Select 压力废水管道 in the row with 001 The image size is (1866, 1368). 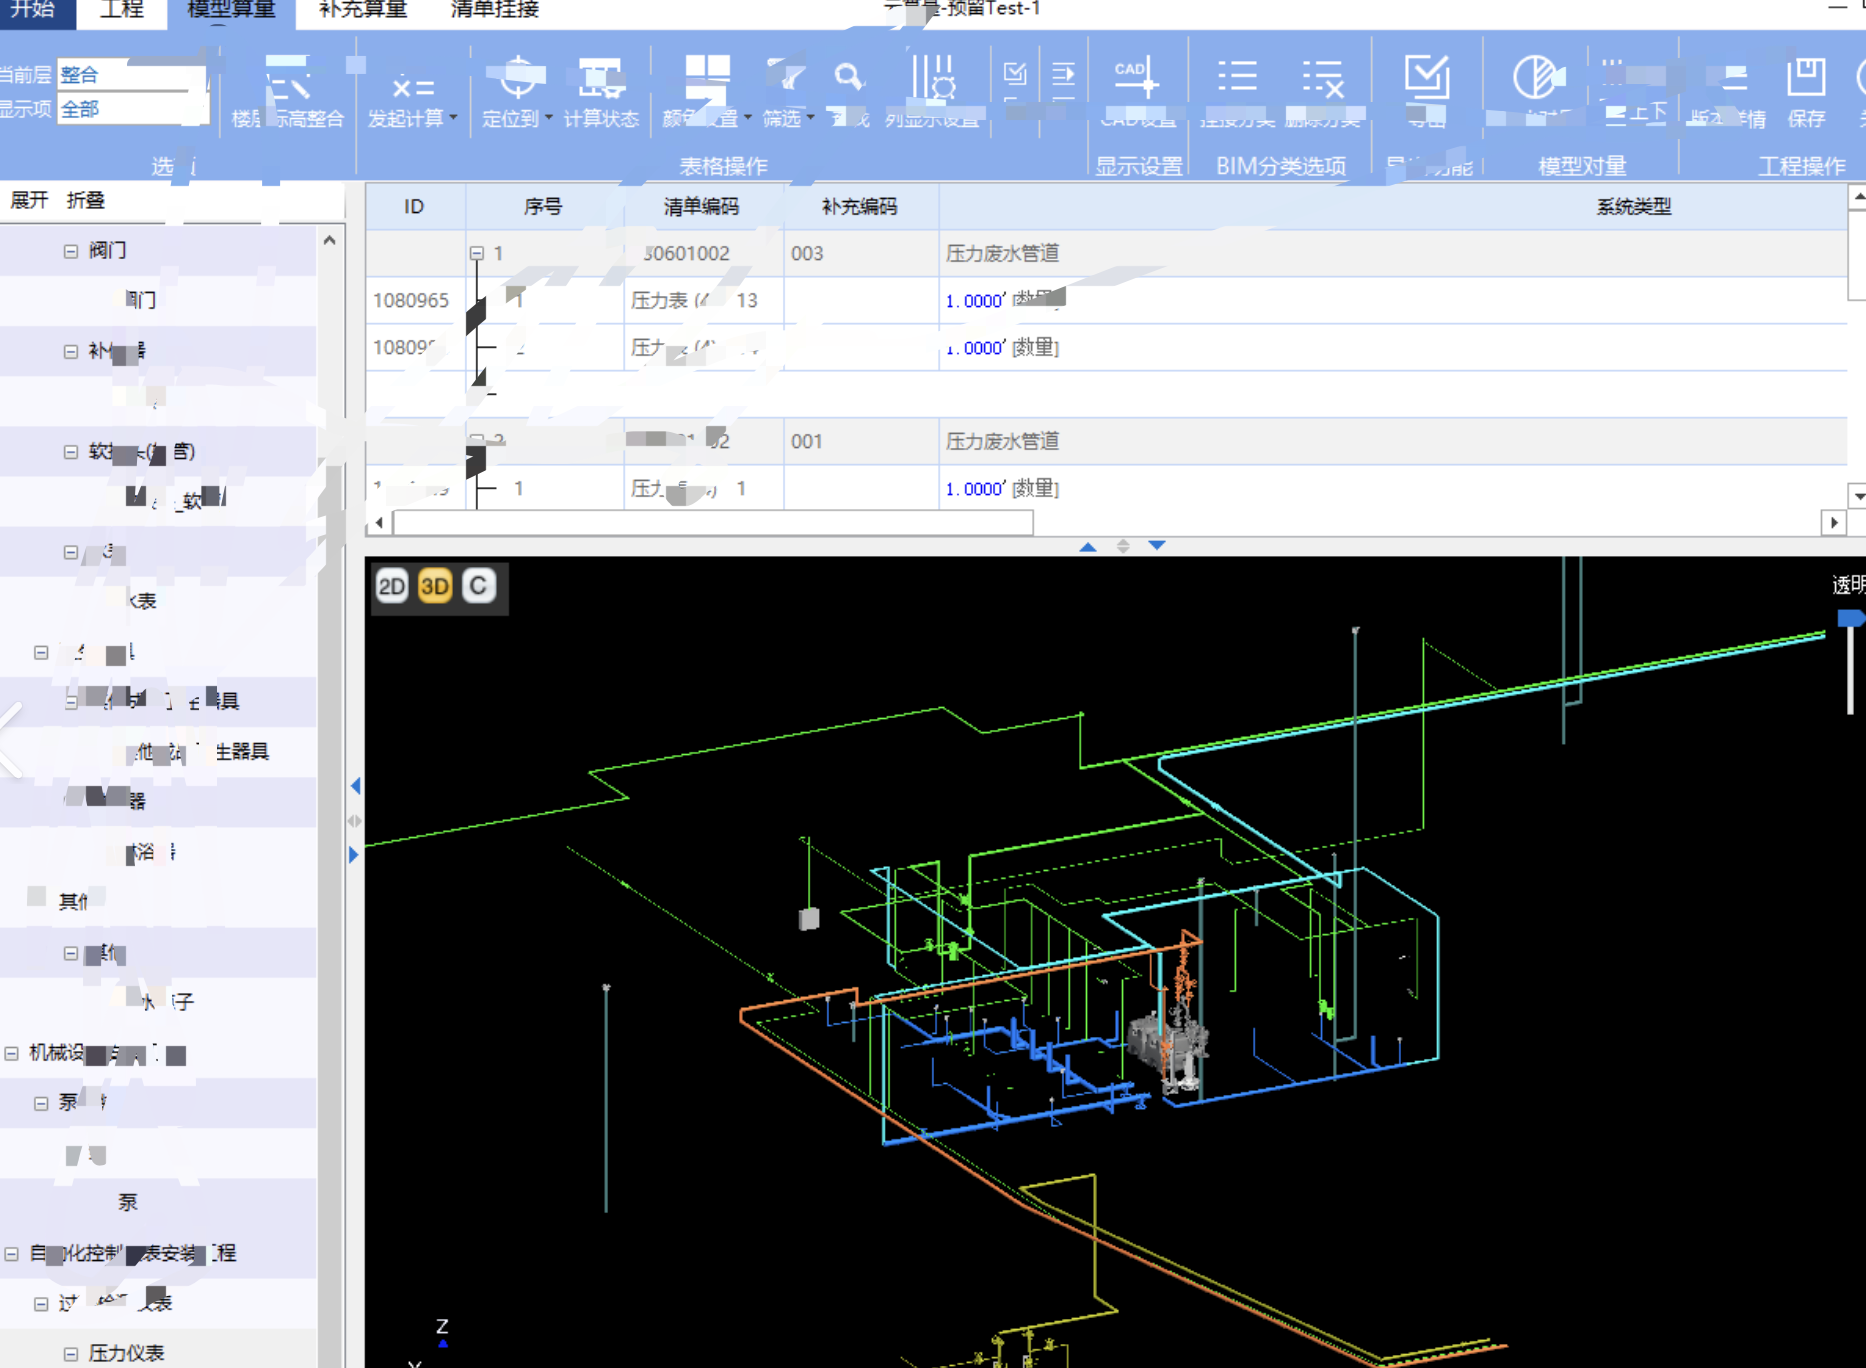tap(1003, 442)
